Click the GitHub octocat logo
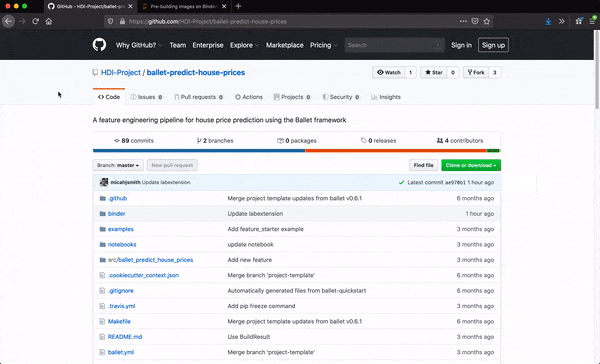The image size is (600, 364). click(x=99, y=45)
